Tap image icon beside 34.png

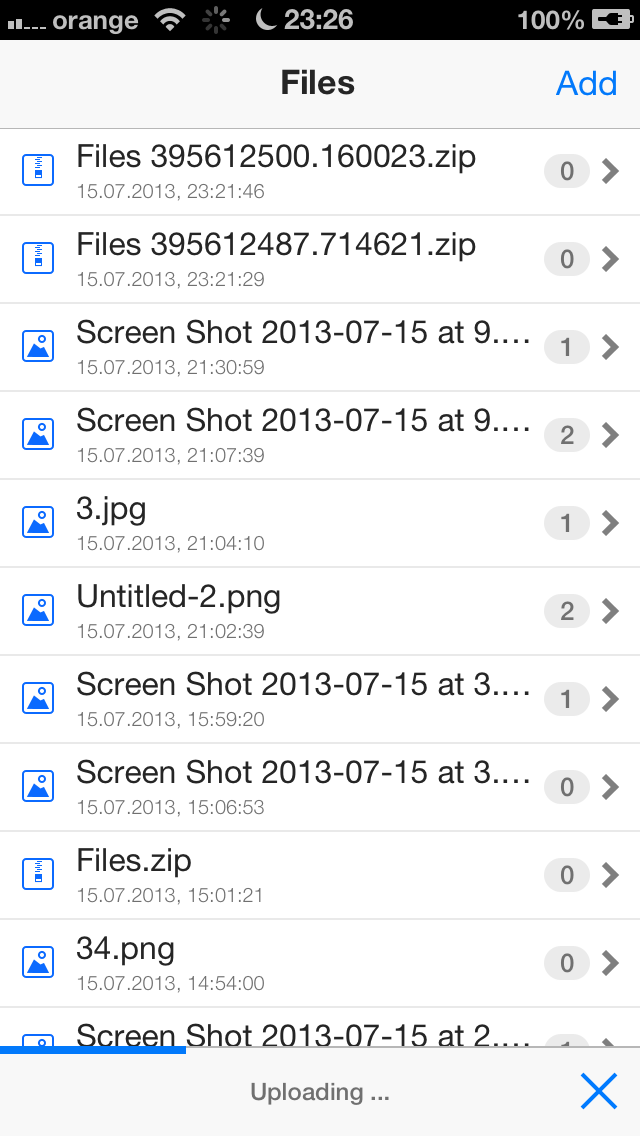coord(38,963)
